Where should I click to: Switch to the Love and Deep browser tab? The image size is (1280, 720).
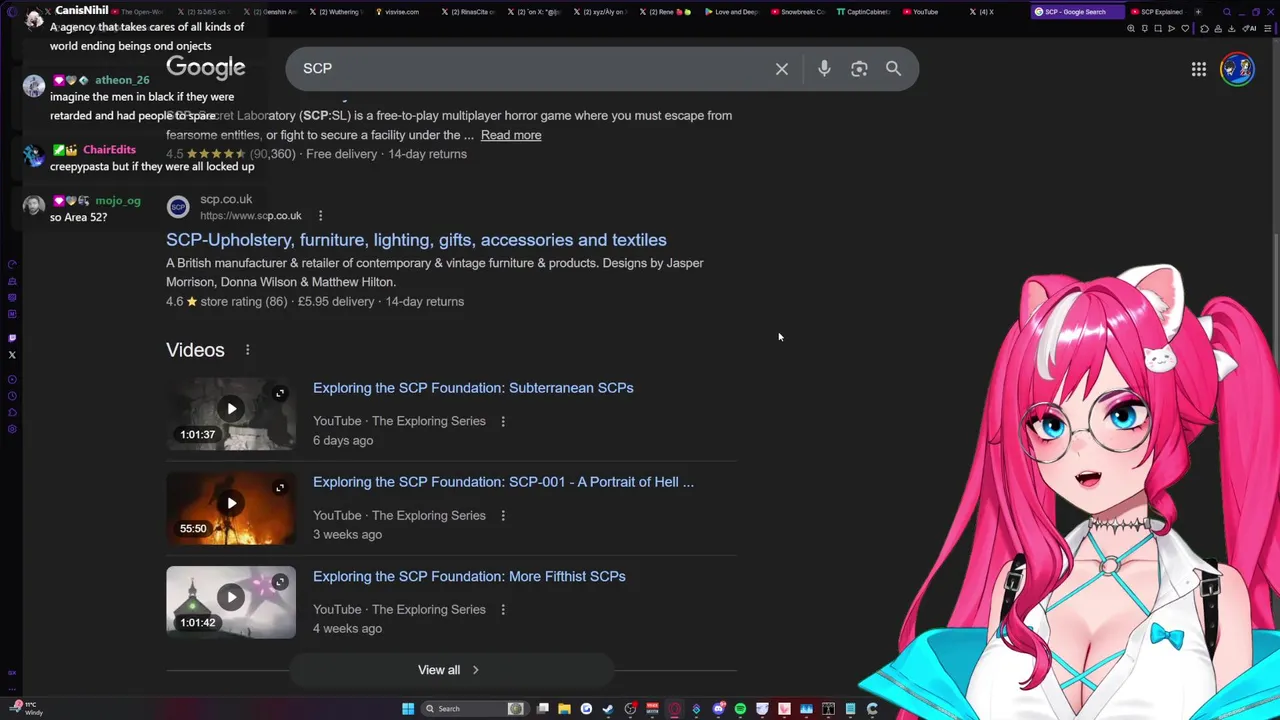731,12
